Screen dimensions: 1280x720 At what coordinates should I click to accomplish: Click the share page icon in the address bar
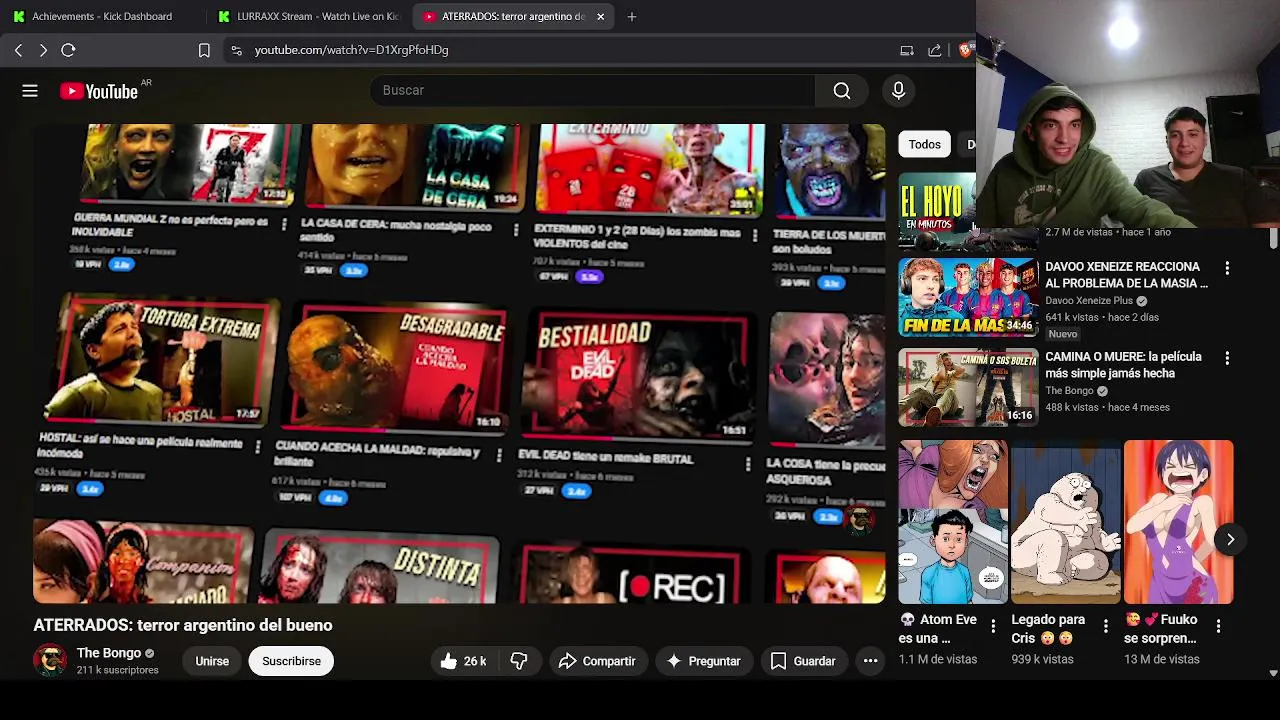pos(935,50)
